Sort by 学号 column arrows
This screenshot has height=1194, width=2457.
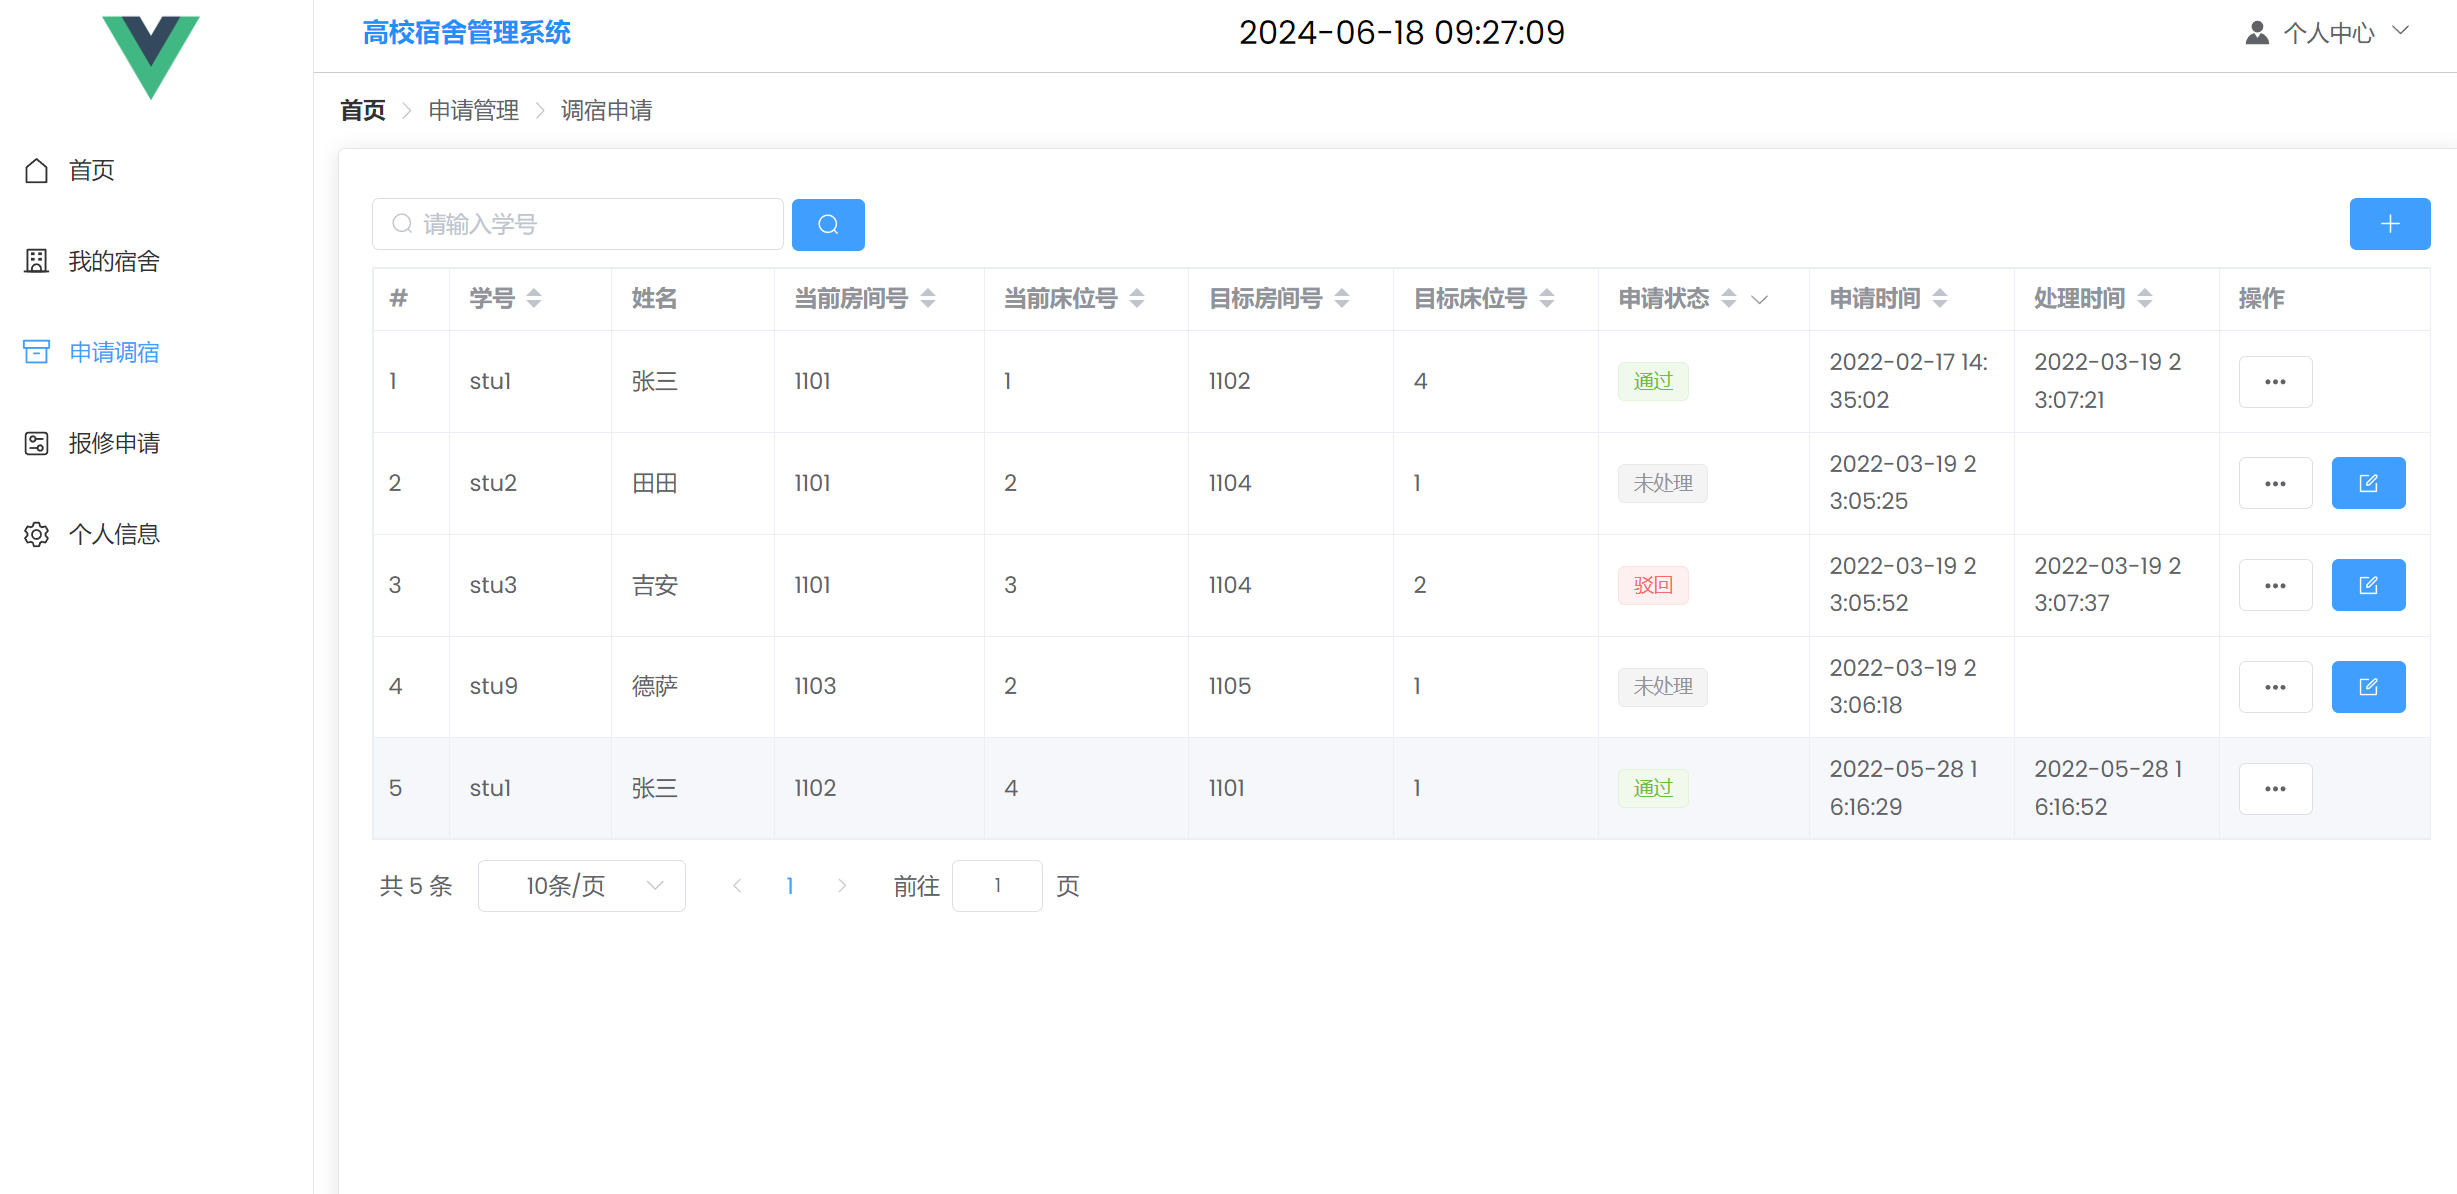(534, 298)
